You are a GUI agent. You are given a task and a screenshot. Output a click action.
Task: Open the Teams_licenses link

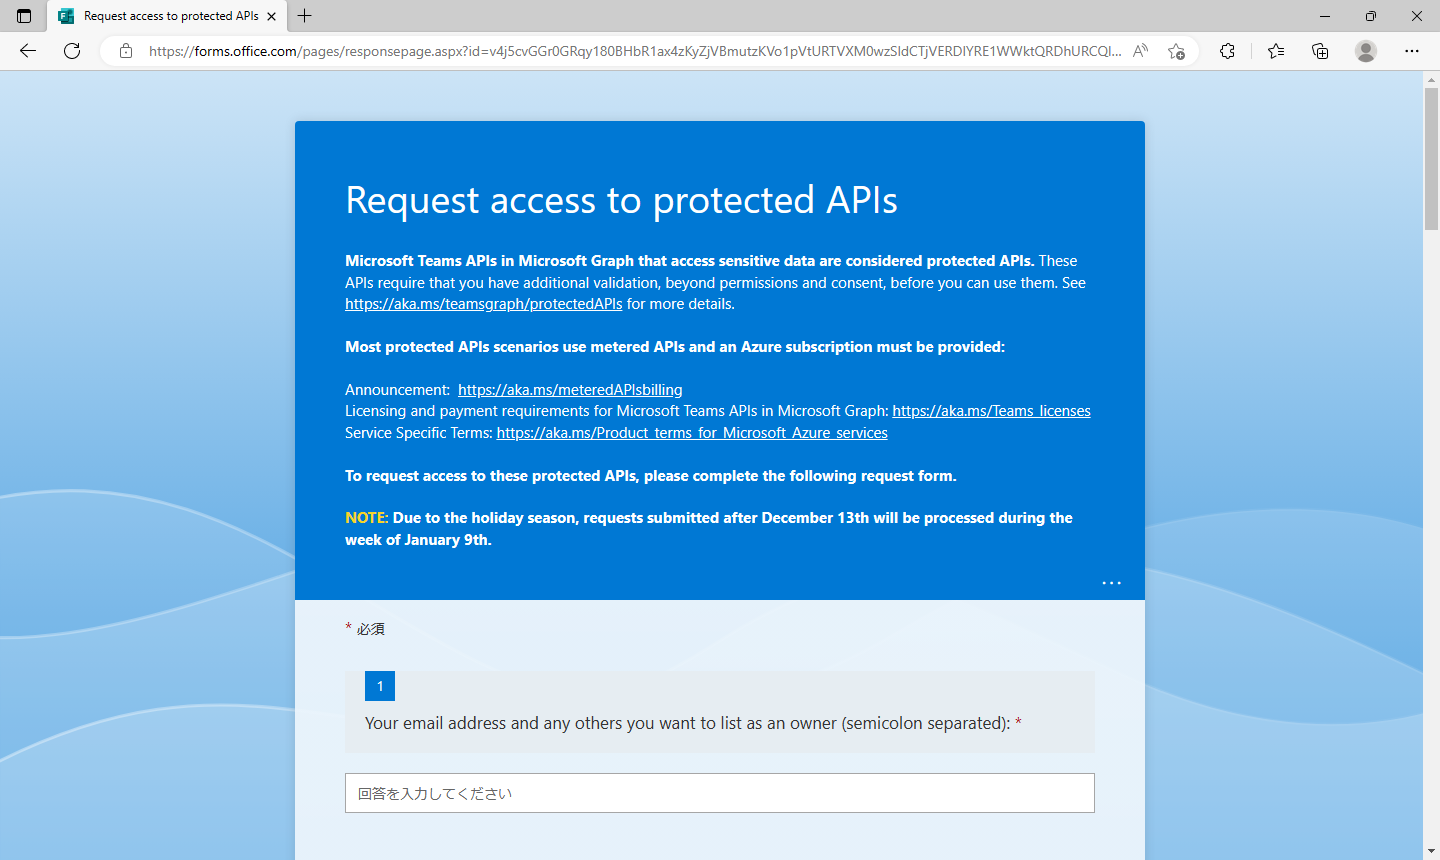click(x=991, y=411)
